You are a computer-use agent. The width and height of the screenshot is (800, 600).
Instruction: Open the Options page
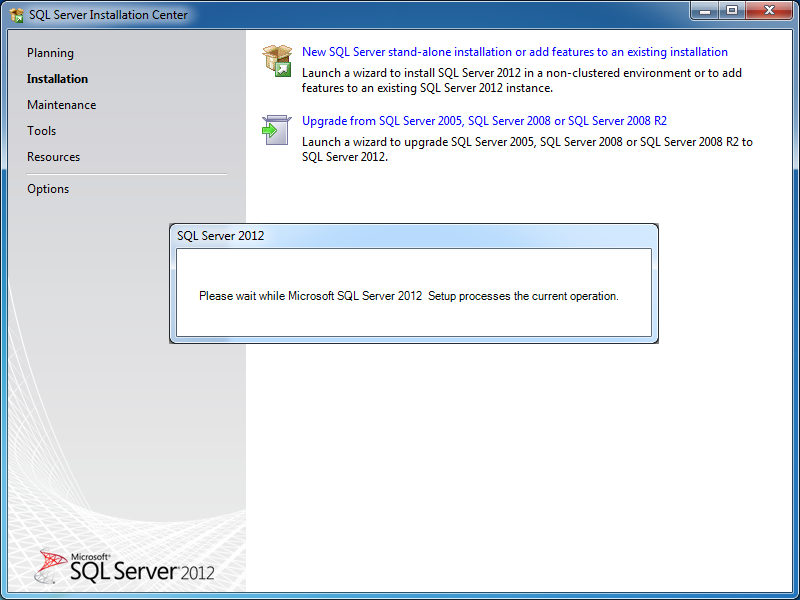coord(48,189)
